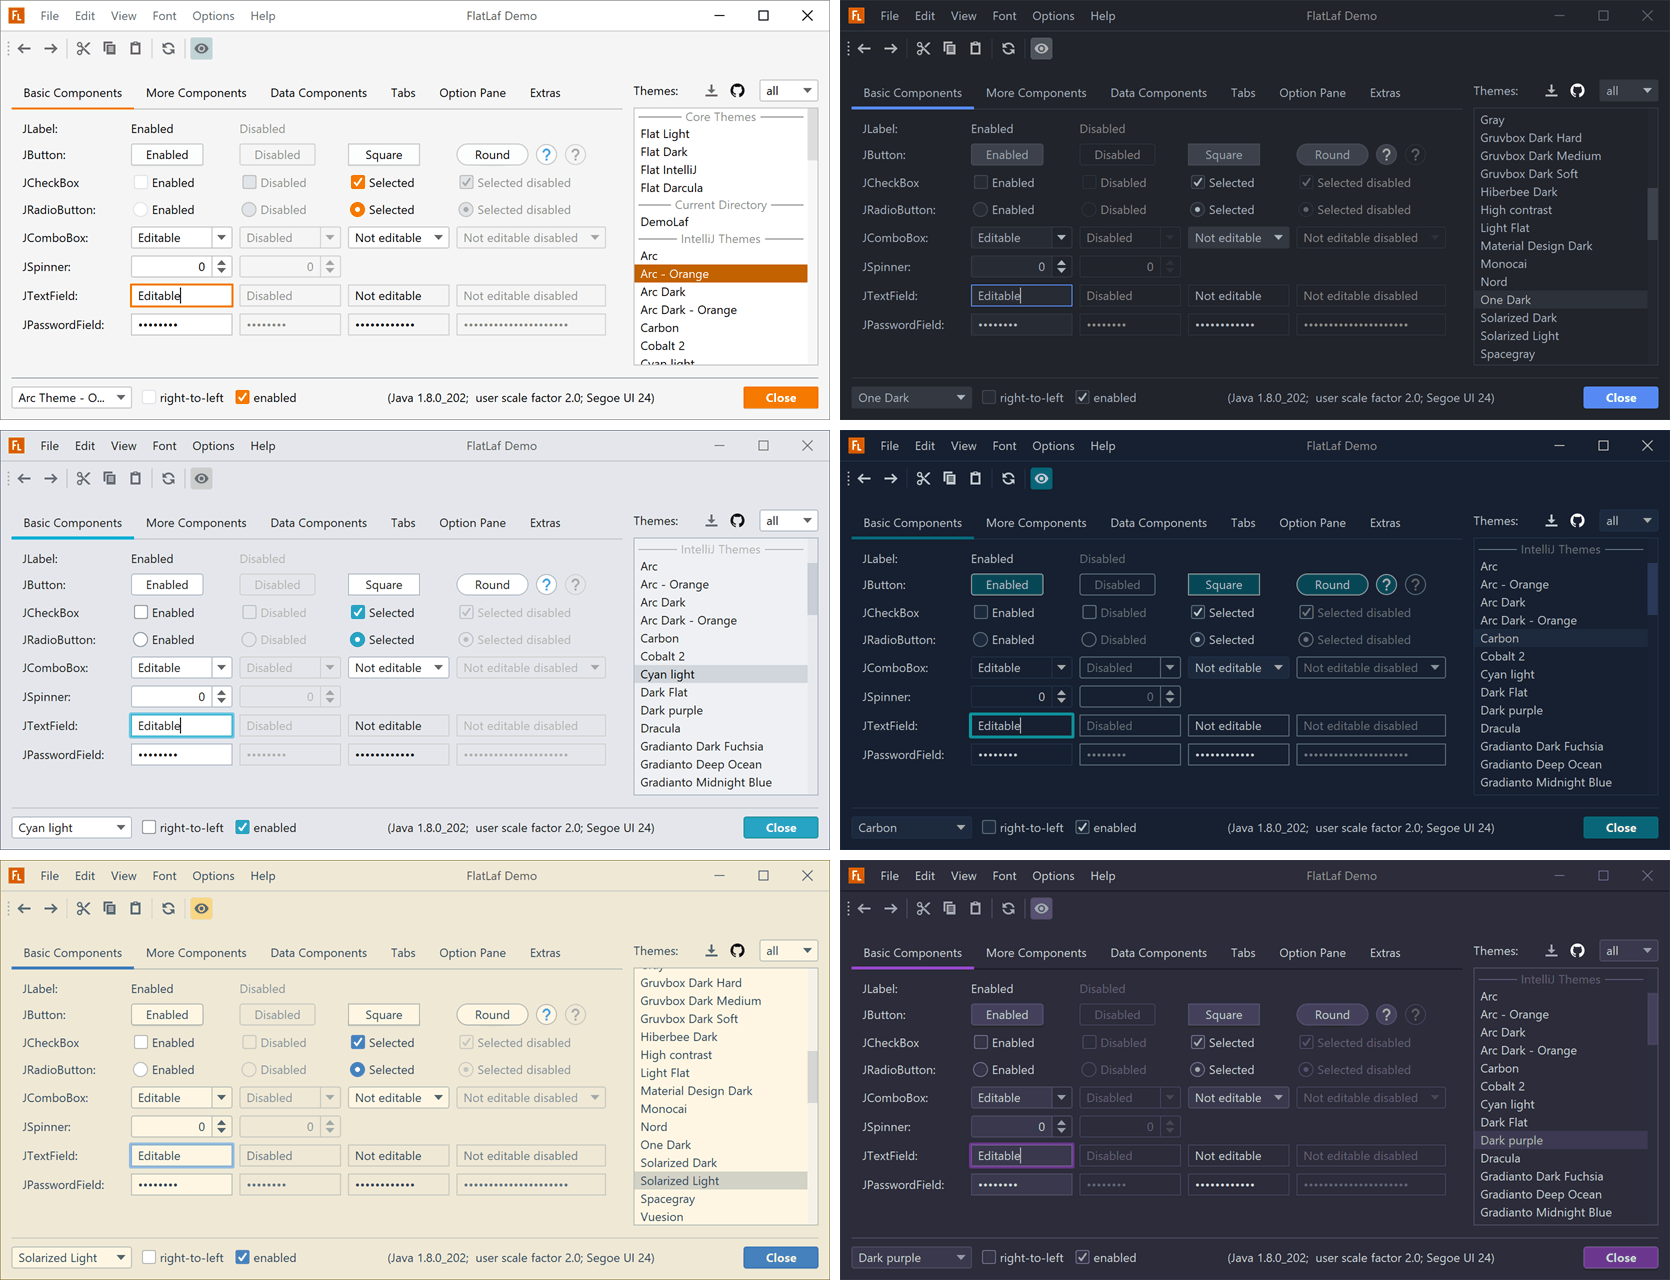This screenshot has height=1280, width=1670.
Task: Check the right-to-left checkbox
Action: [148, 397]
